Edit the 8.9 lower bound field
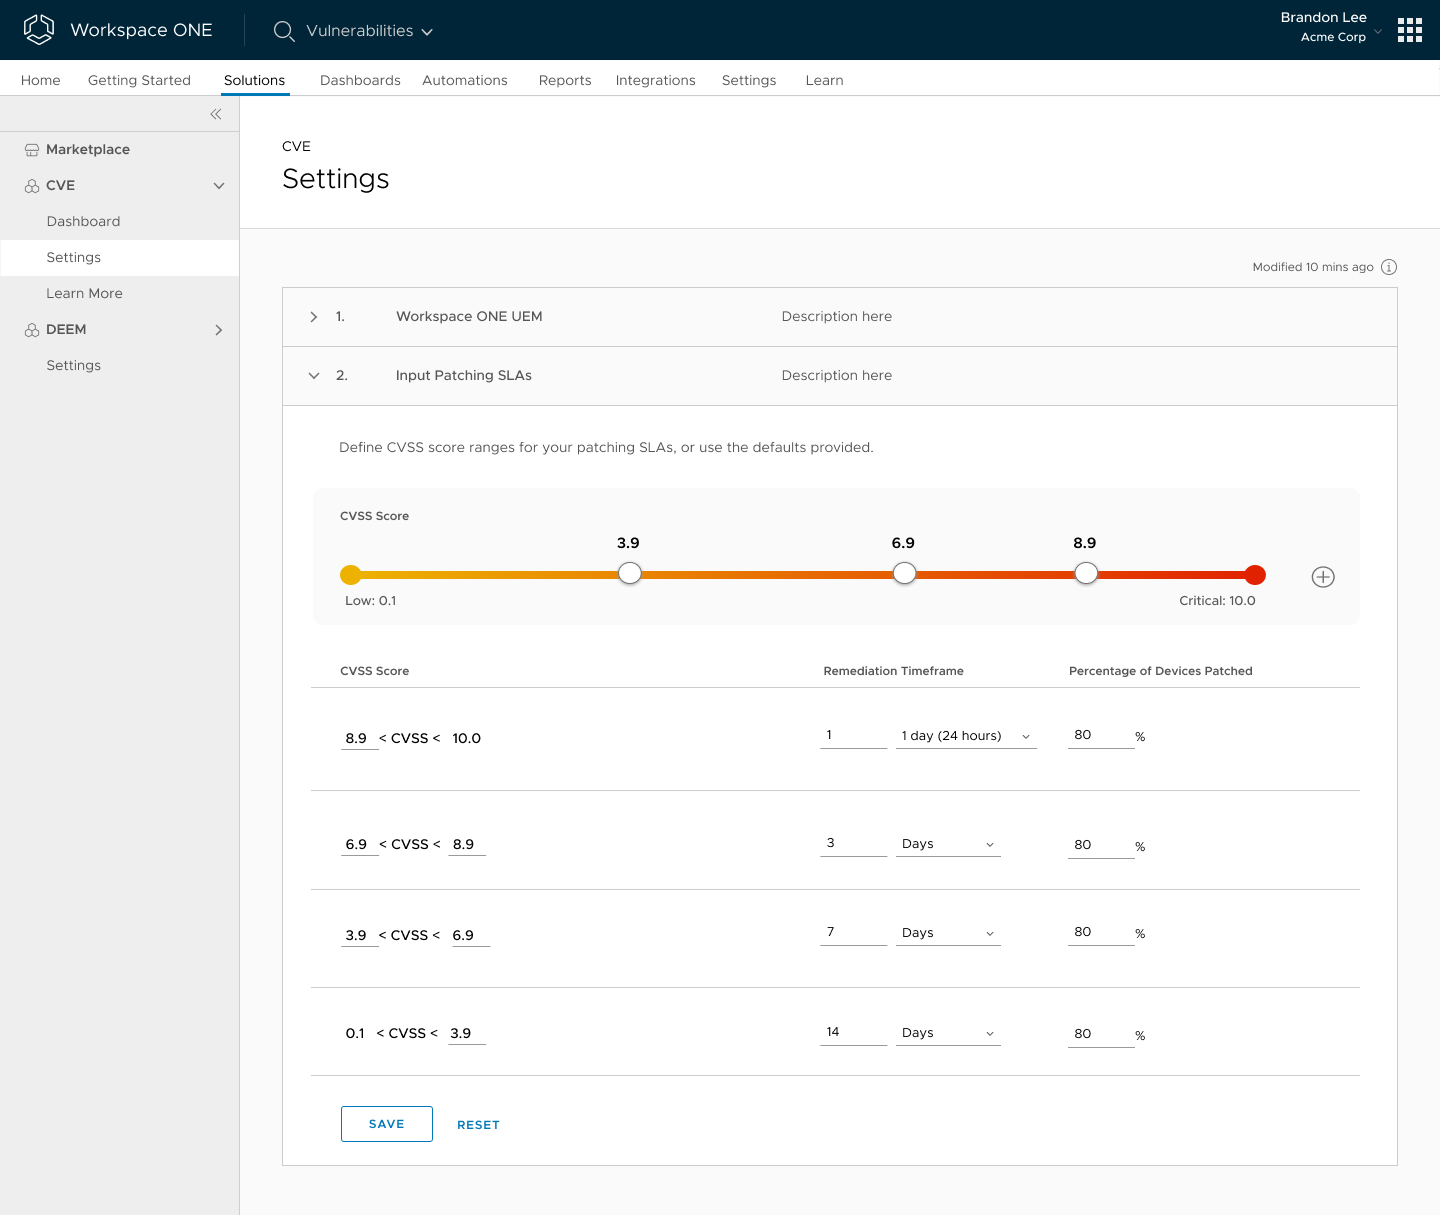The image size is (1440, 1215). [360, 739]
